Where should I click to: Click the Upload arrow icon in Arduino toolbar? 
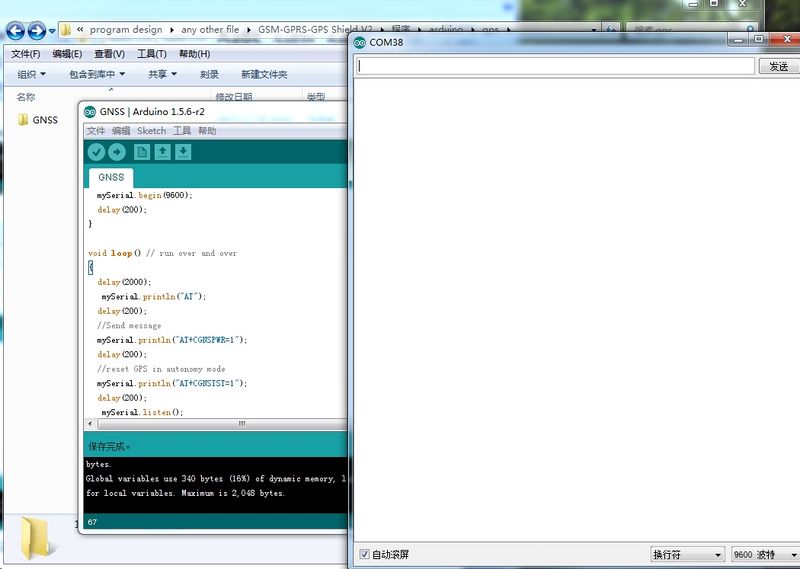117,152
